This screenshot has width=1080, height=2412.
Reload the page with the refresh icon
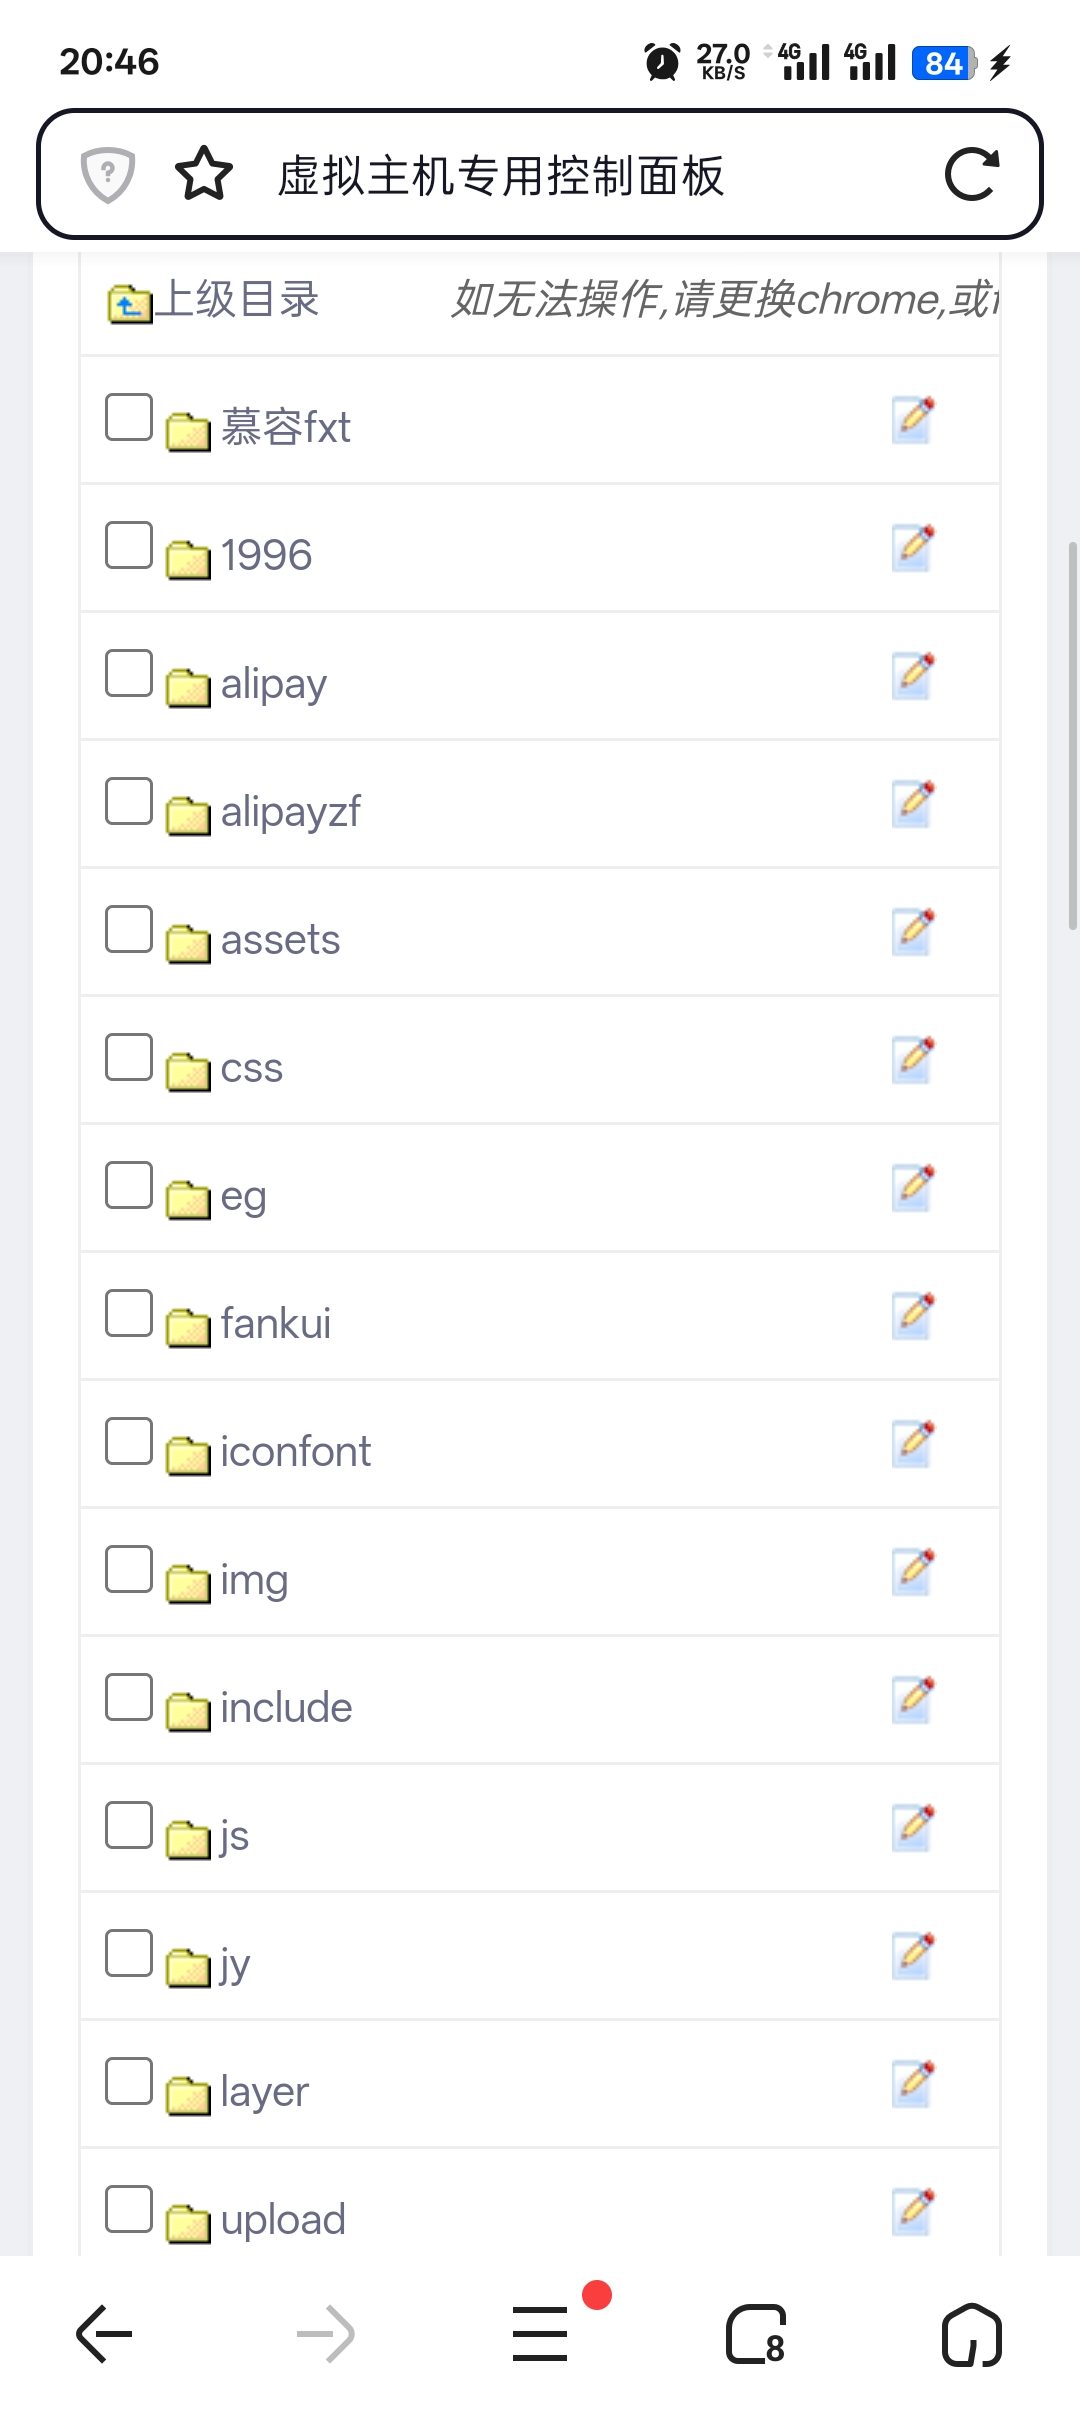972,175
